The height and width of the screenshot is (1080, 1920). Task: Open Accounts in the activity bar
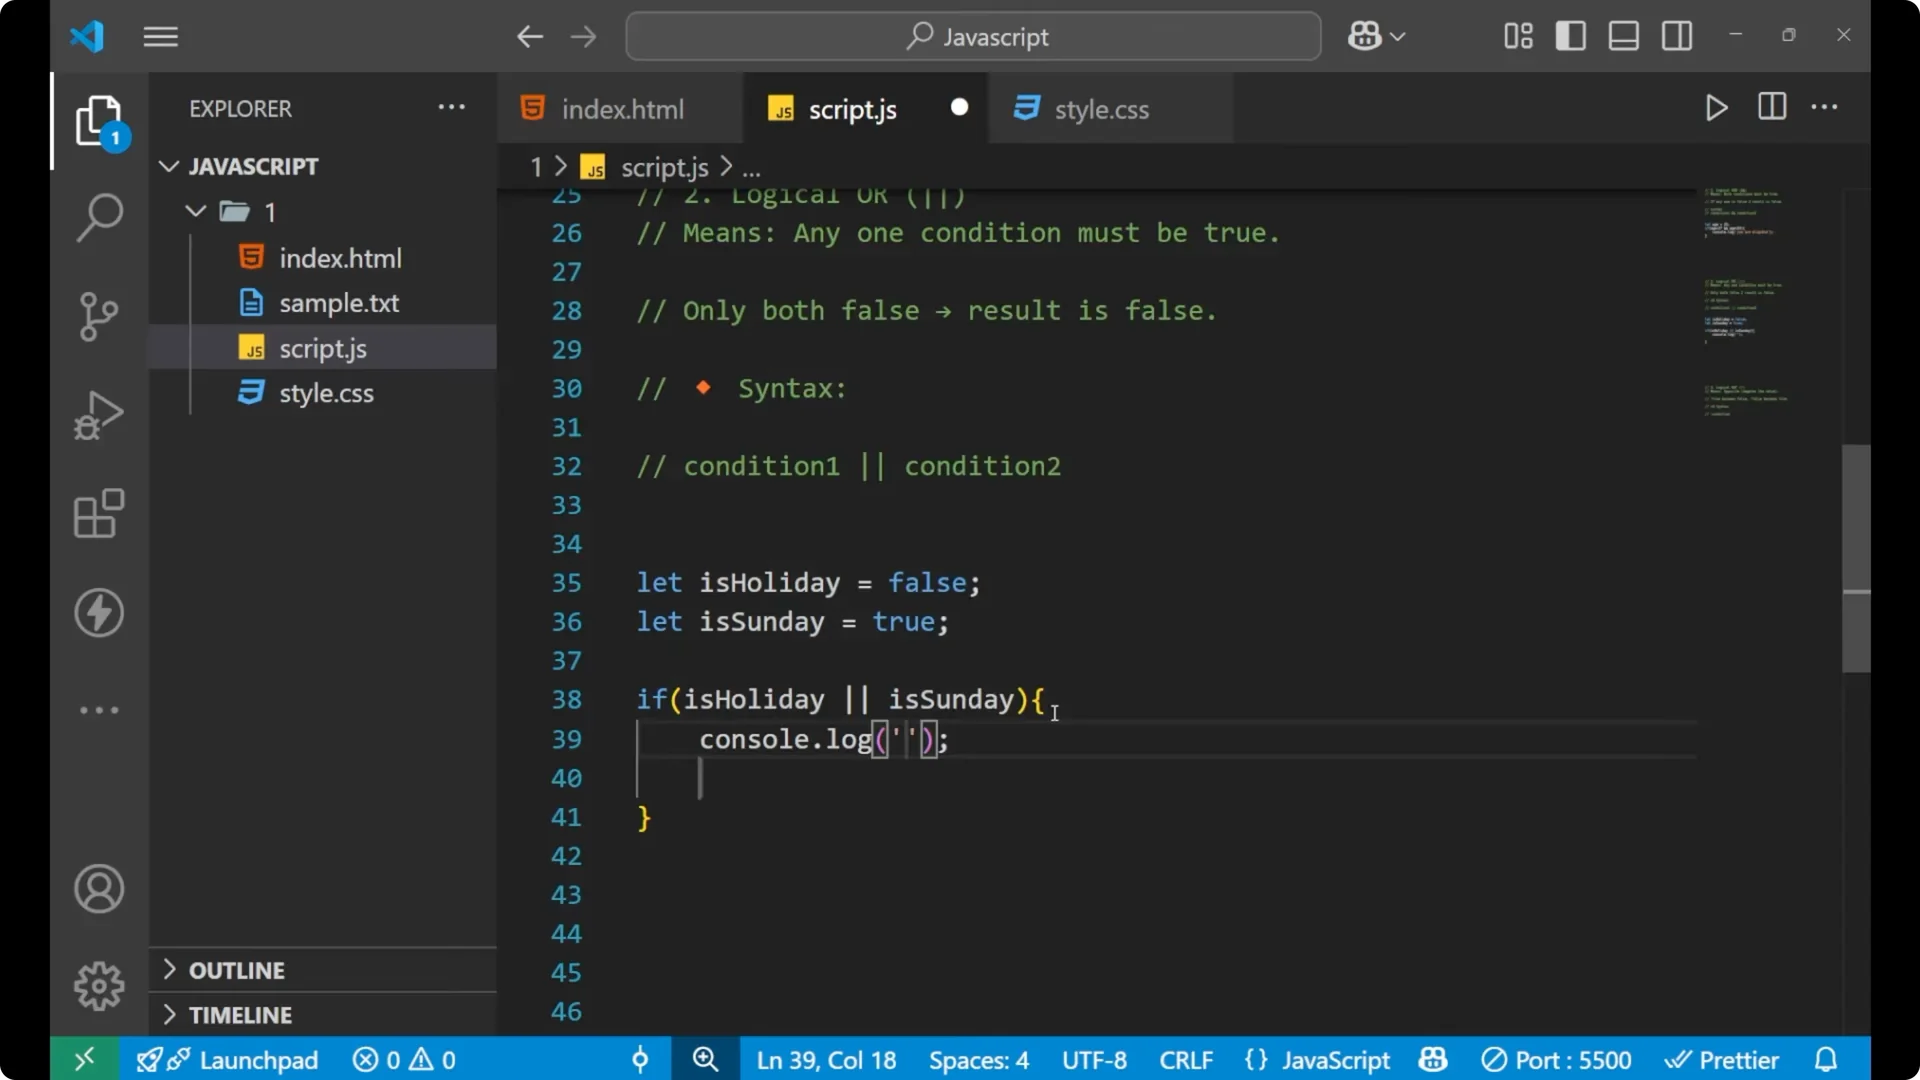coord(99,889)
